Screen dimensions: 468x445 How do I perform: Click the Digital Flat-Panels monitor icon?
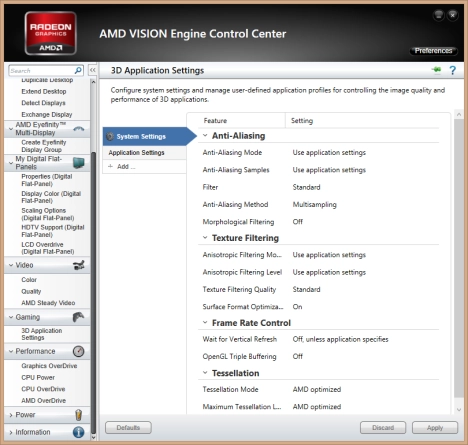79,163
